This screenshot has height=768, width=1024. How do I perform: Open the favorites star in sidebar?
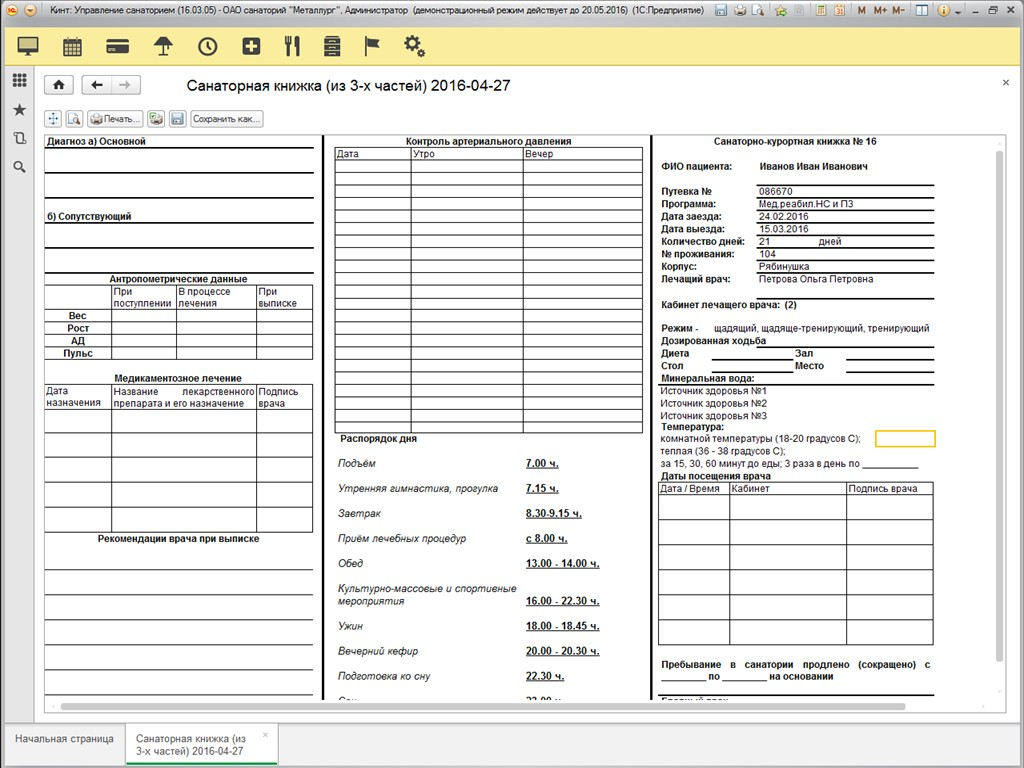20,109
